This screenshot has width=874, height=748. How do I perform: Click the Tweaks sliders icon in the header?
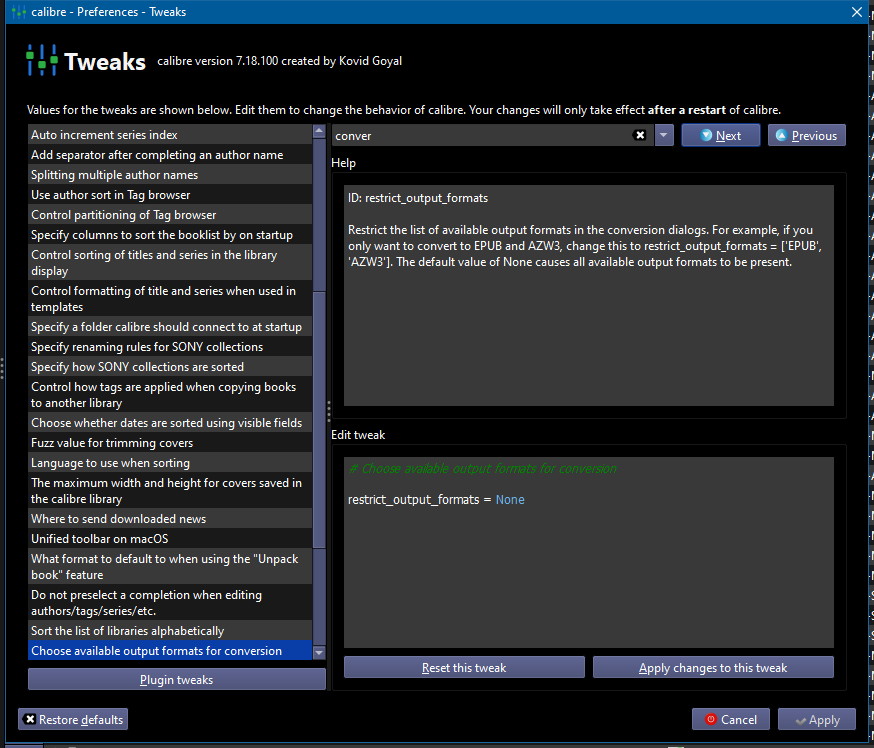coord(42,60)
